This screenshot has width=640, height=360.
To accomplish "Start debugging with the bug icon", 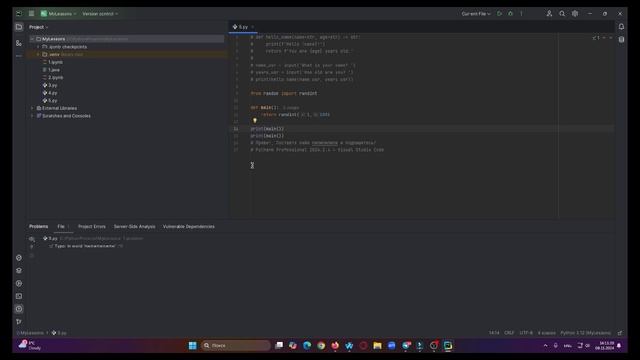I will 510,13.
